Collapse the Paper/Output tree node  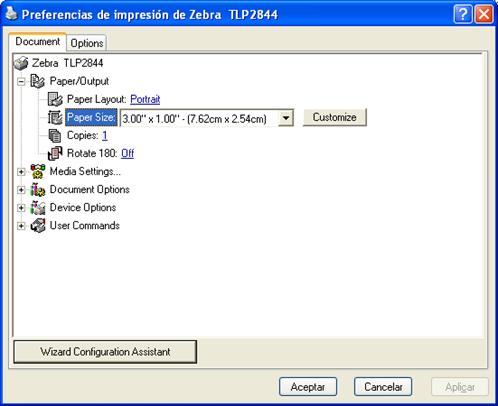pos(21,81)
